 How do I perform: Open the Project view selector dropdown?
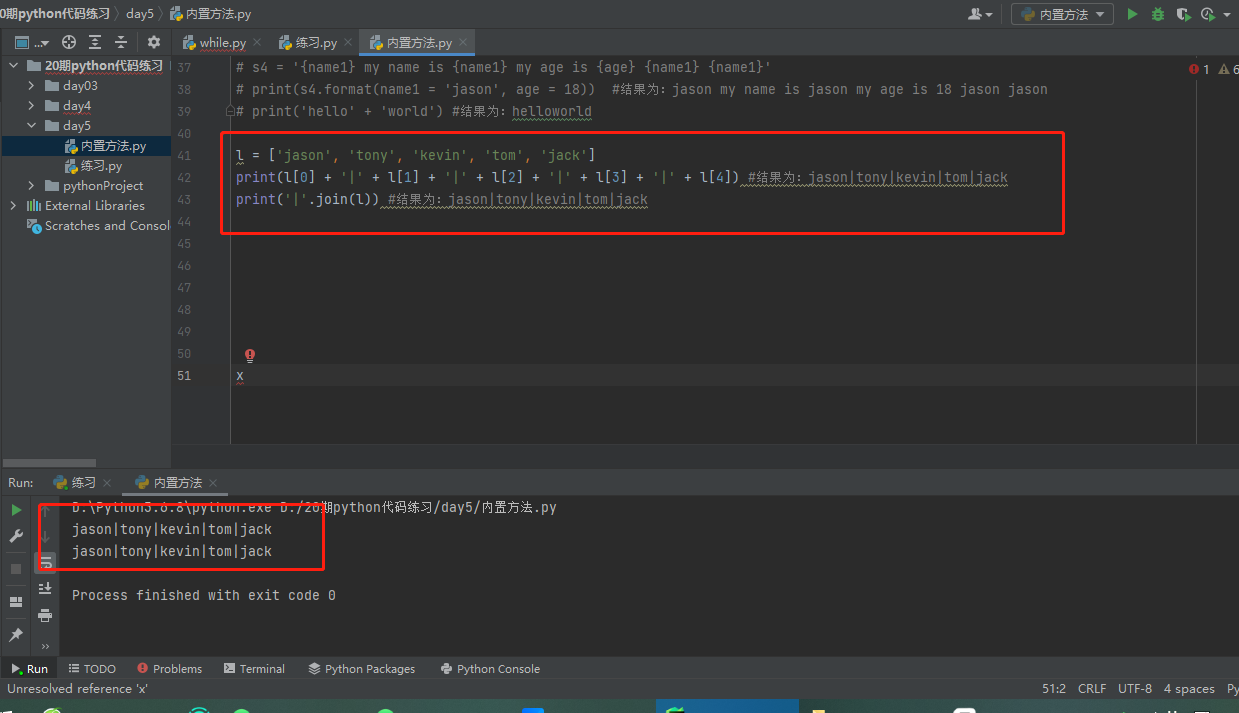[x=32, y=42]
